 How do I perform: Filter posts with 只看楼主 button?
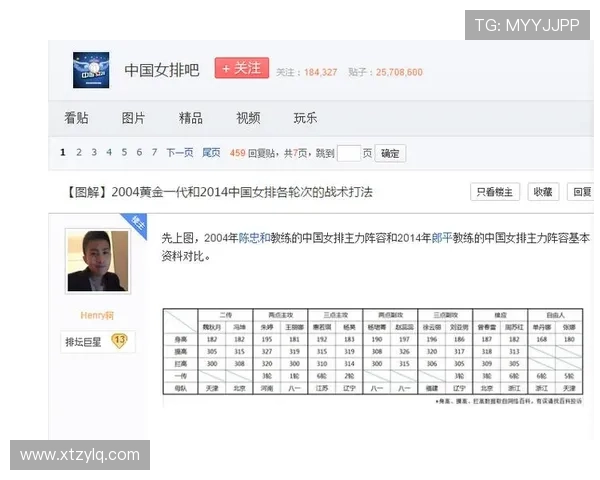coord(495,192)
